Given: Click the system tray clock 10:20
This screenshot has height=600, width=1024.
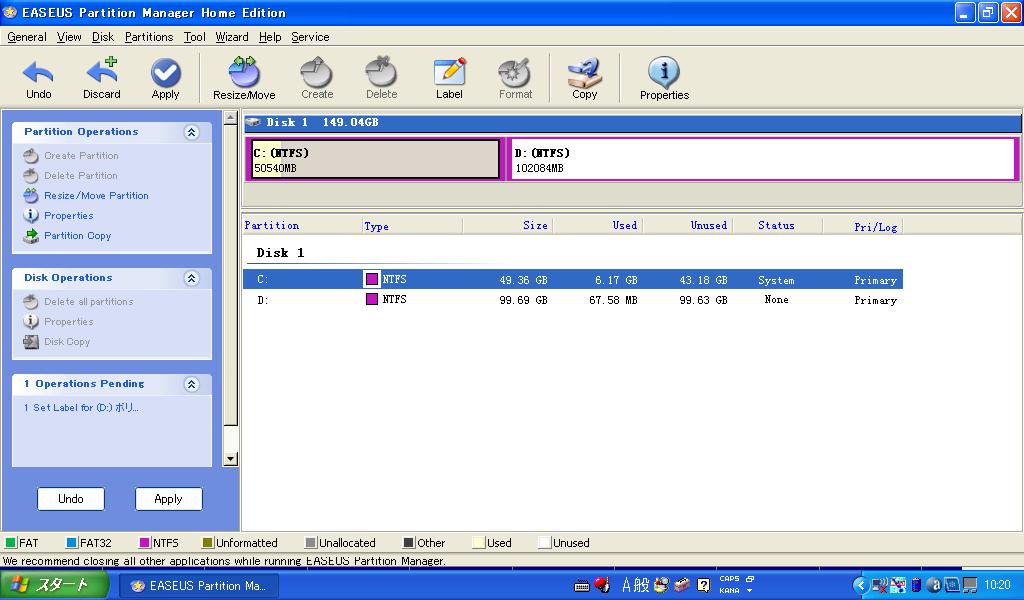Looking at the screenshot, I should pyautogui.click(x=997, y=585).
